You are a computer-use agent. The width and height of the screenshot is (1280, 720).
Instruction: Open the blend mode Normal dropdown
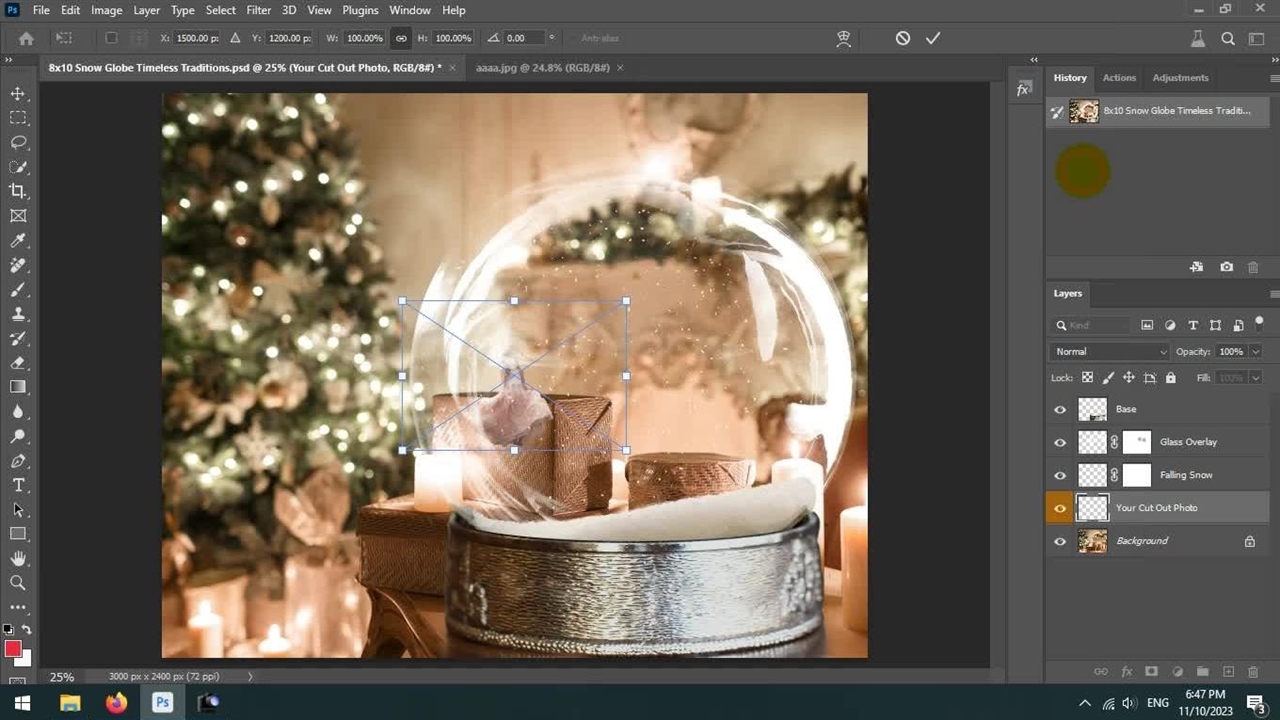tap(1110, 351)
